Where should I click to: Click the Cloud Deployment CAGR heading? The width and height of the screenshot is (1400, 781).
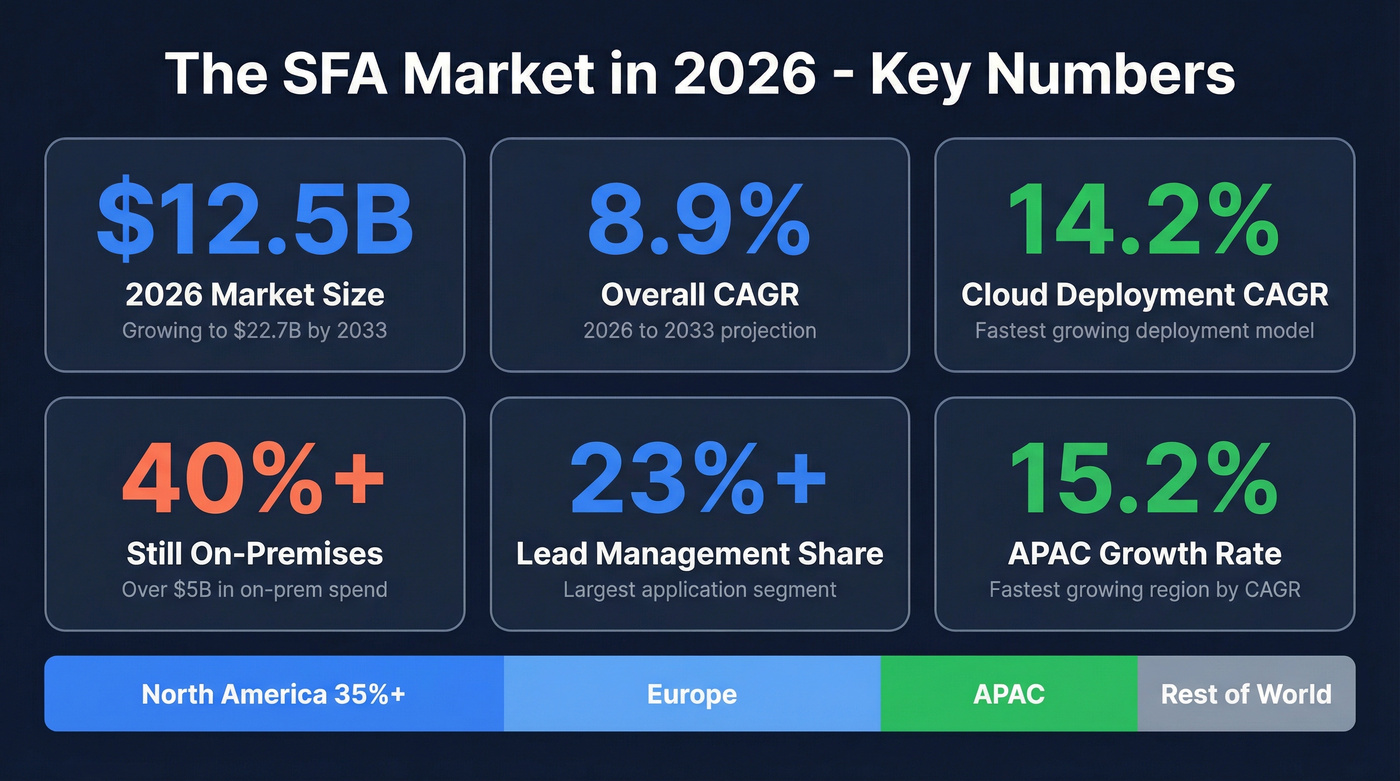(x=1144, y=295)
